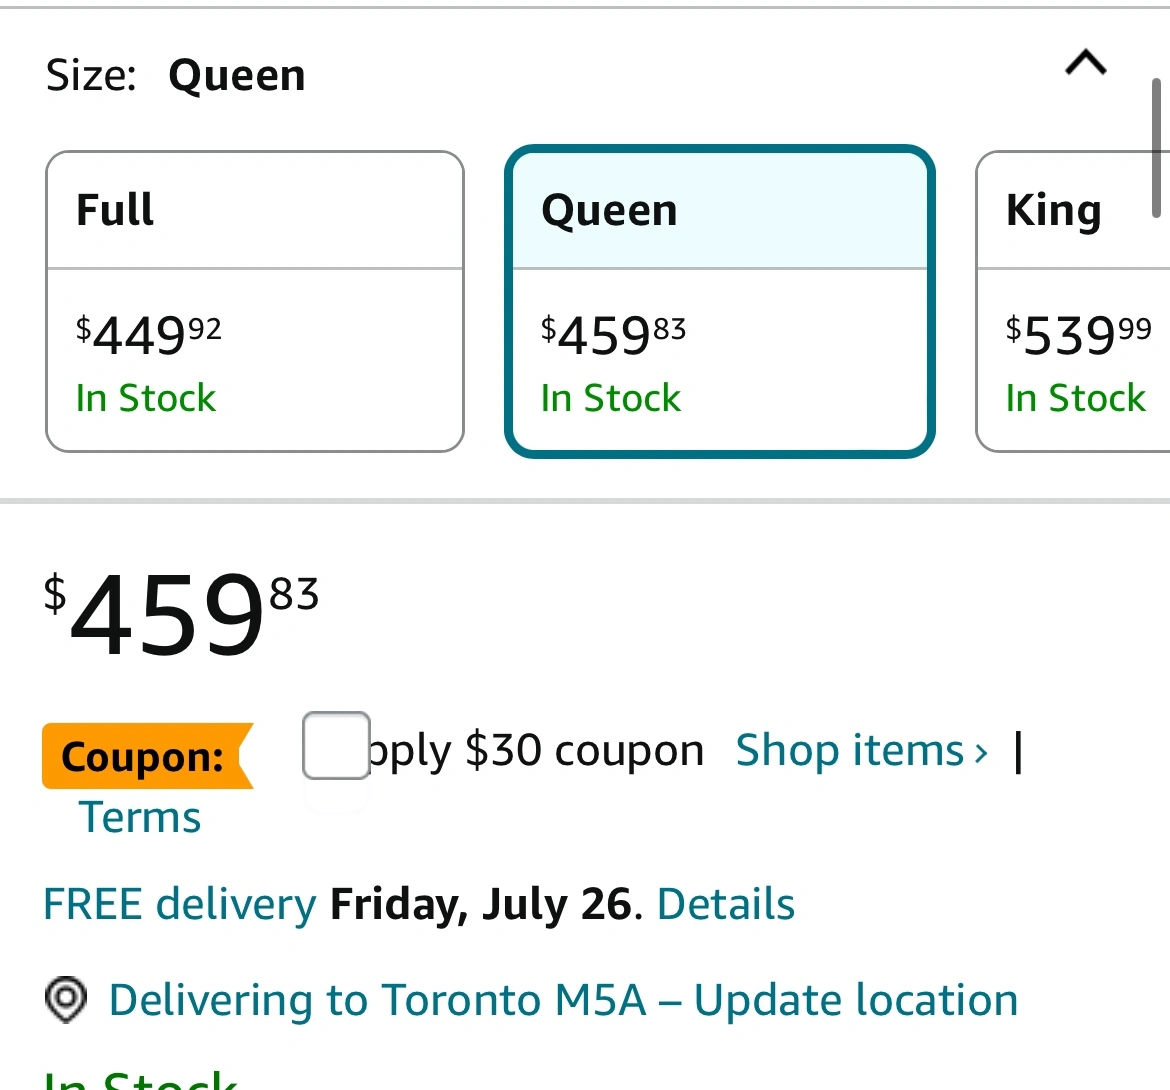Select the Queen size card title
The width and height of the screenshot is (1170, 1090).
[609, 210]
